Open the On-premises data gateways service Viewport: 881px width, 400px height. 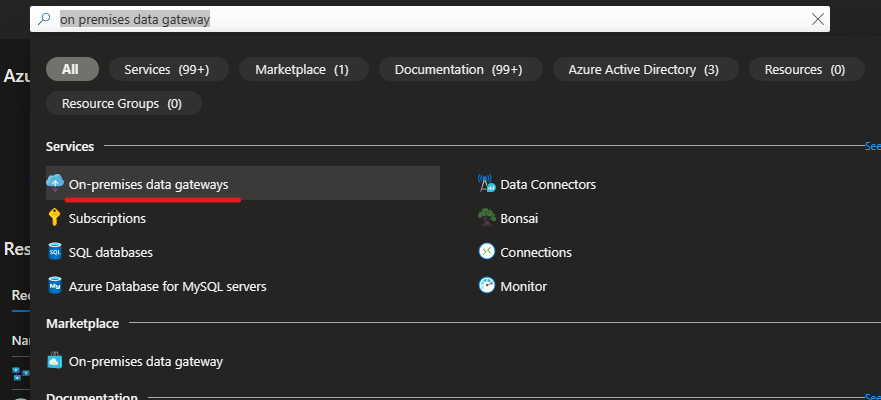coord(243,183)
